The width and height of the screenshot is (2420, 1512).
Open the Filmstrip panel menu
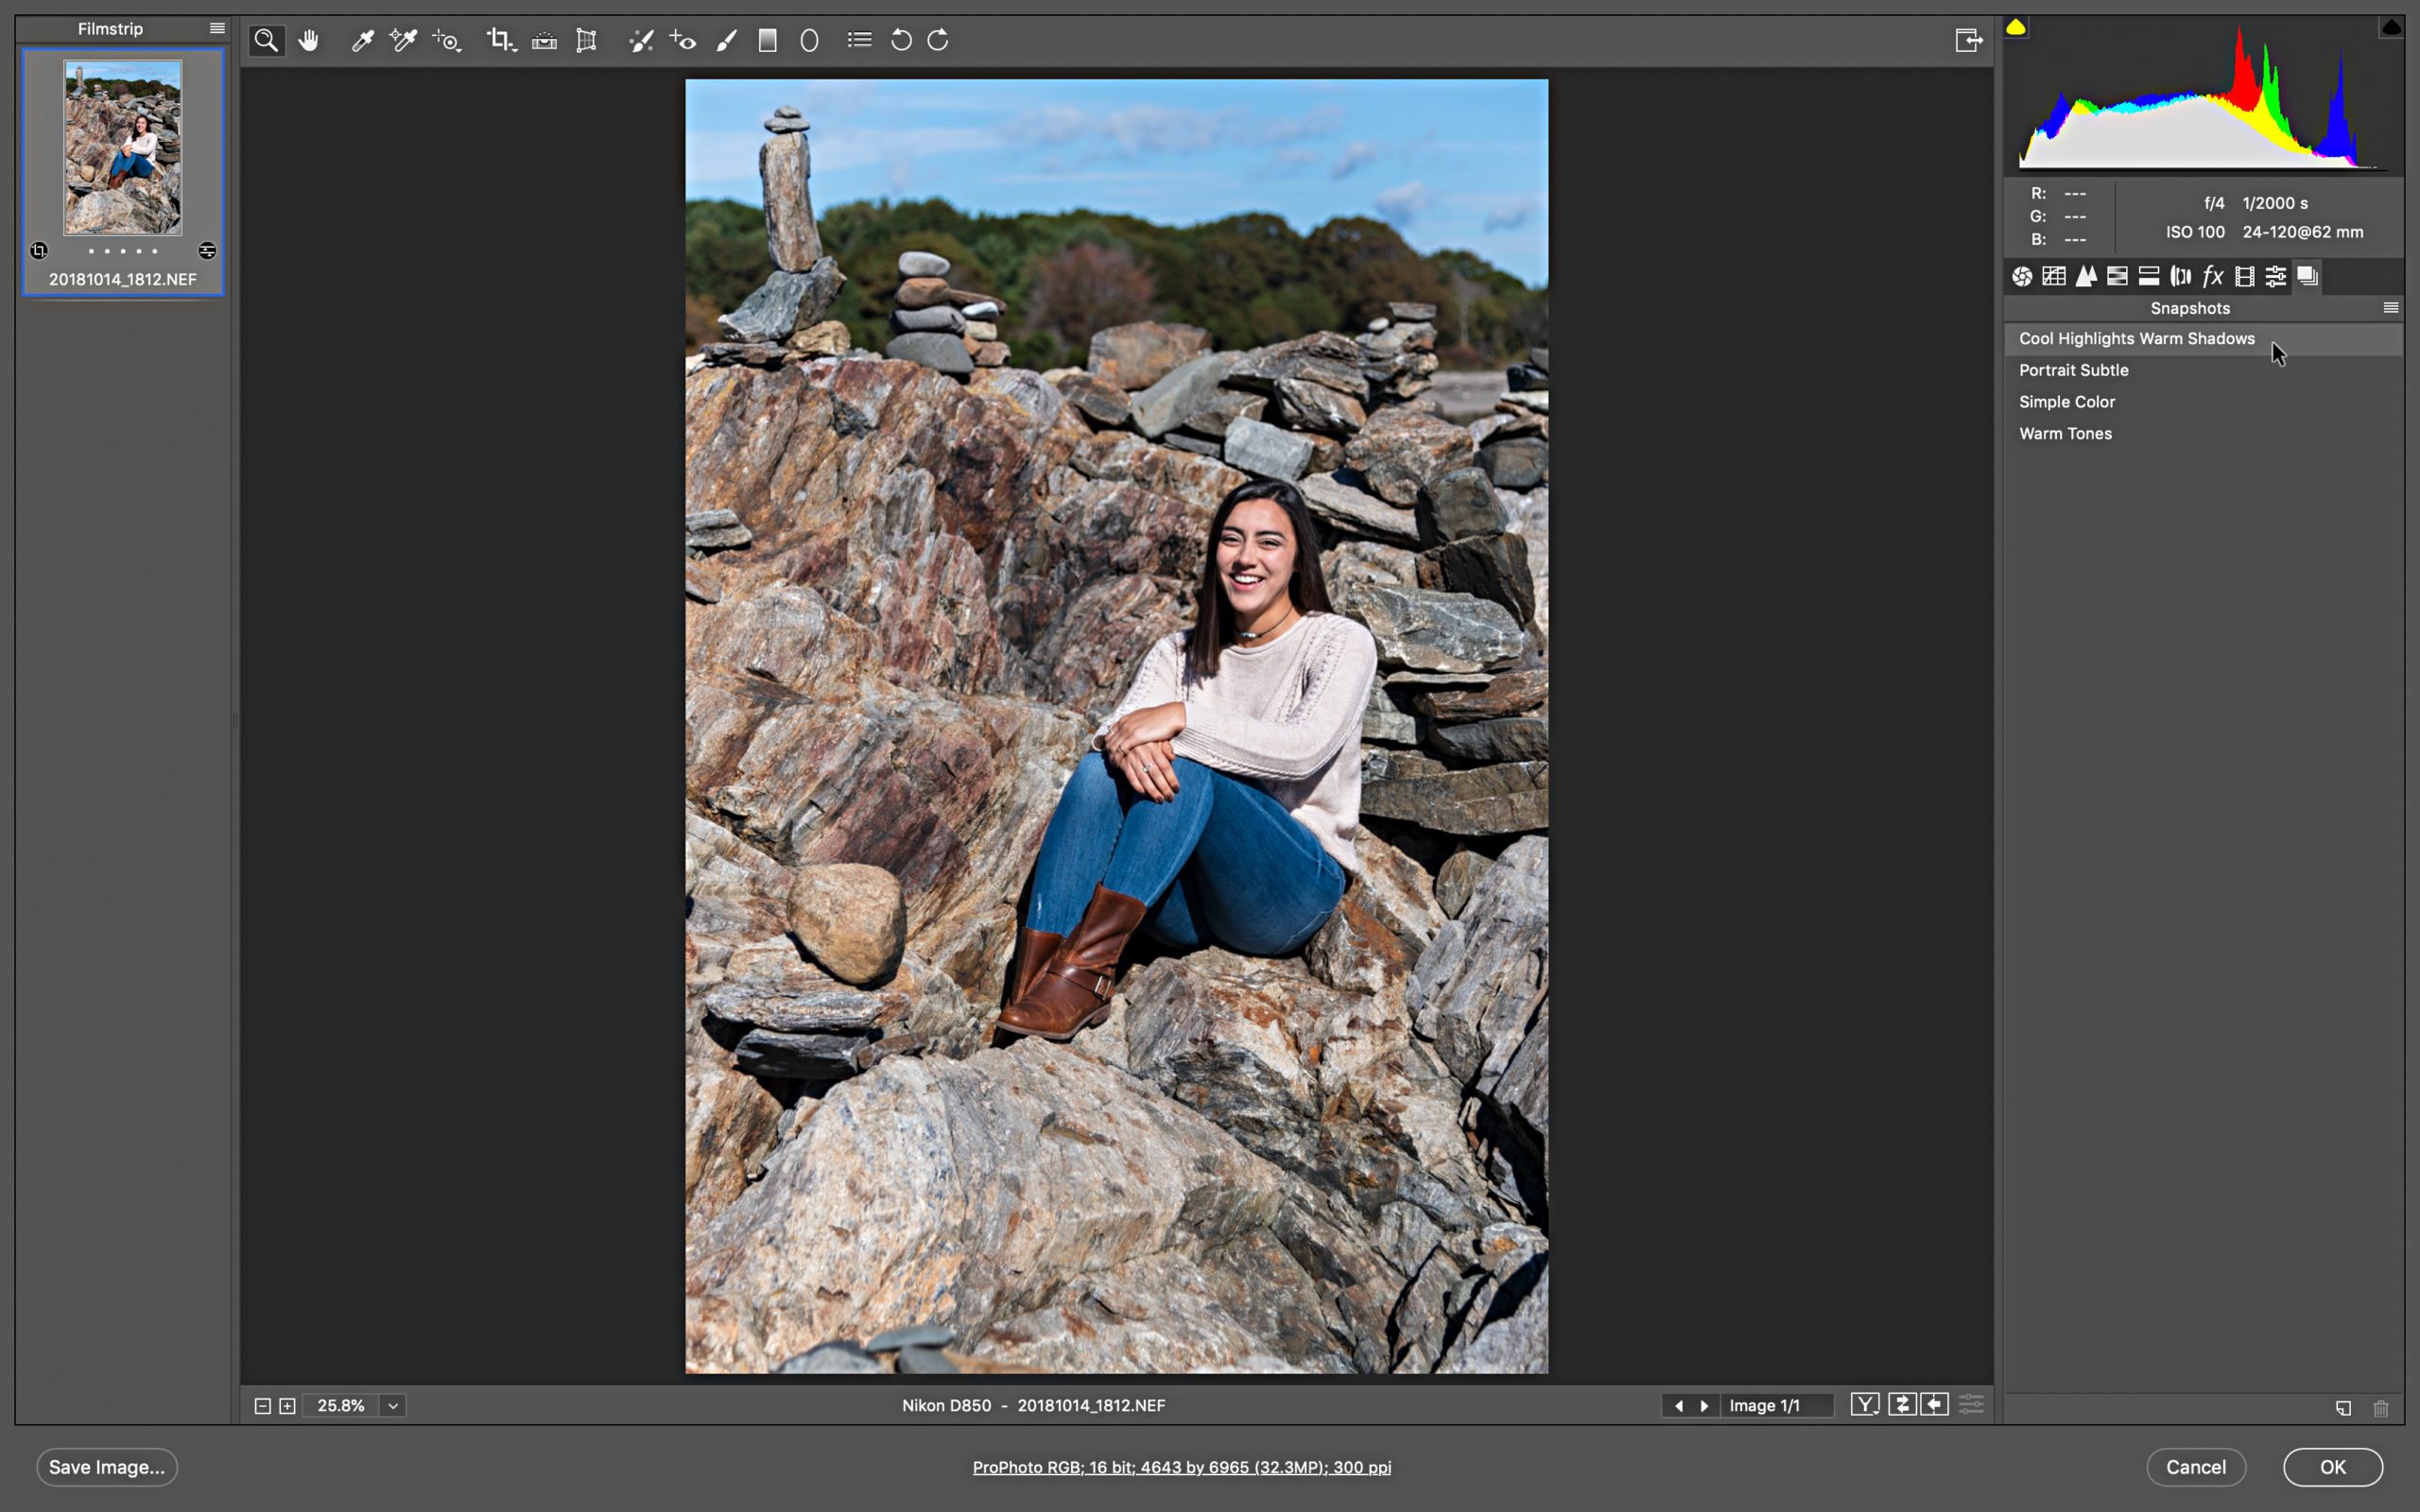click(x=215, y=27)
